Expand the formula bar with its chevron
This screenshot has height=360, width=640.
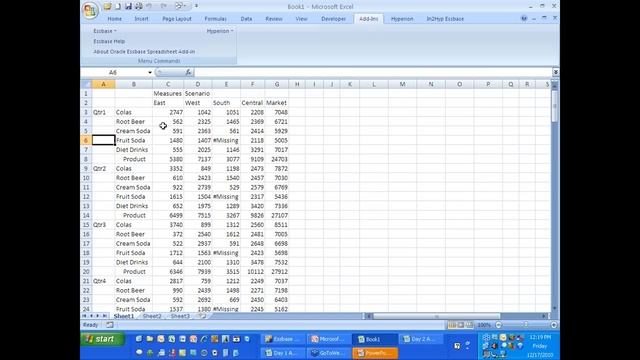pyautogui.click(x=556, y=72)
